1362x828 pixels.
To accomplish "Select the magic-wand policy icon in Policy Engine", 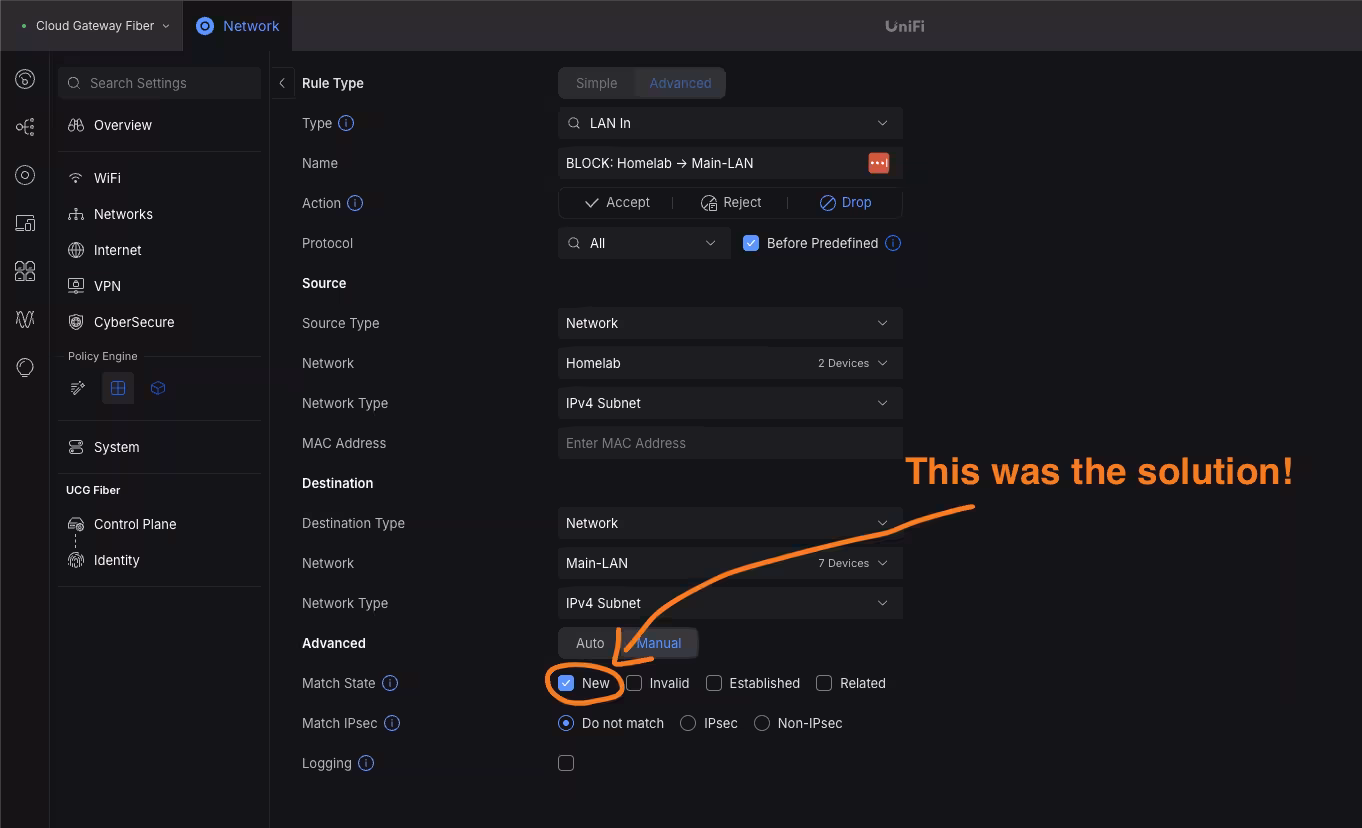I will pyautogui.click(x=78, y=388).
